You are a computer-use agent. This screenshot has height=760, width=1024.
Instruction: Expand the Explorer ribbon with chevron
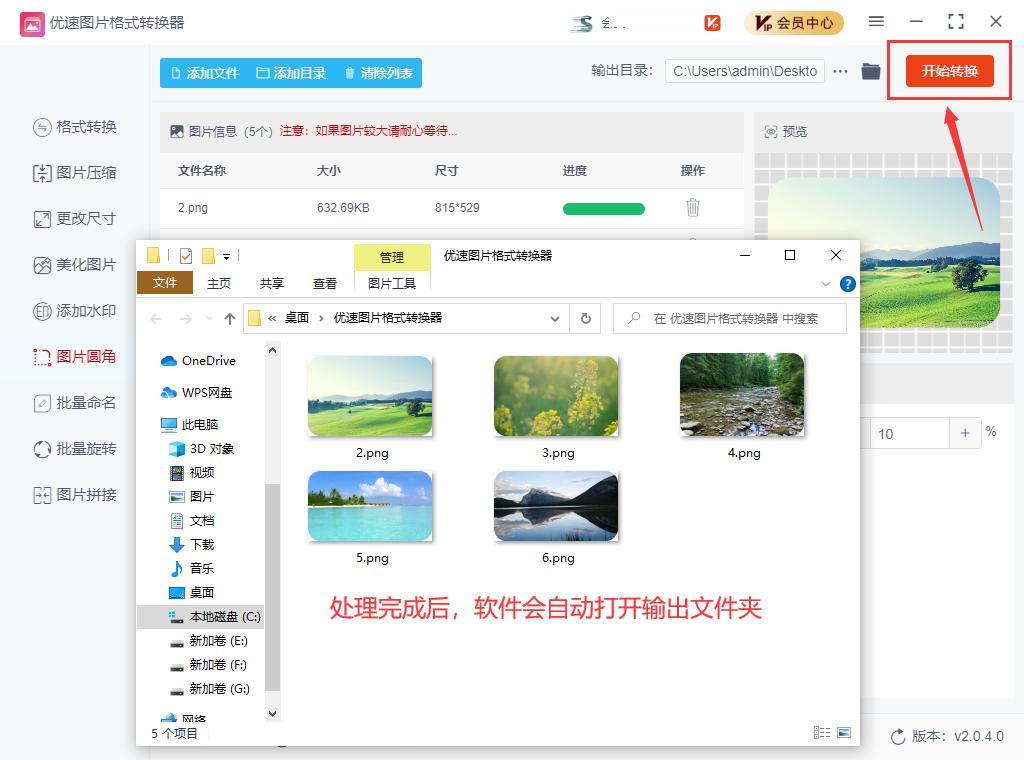coord(826,284)
